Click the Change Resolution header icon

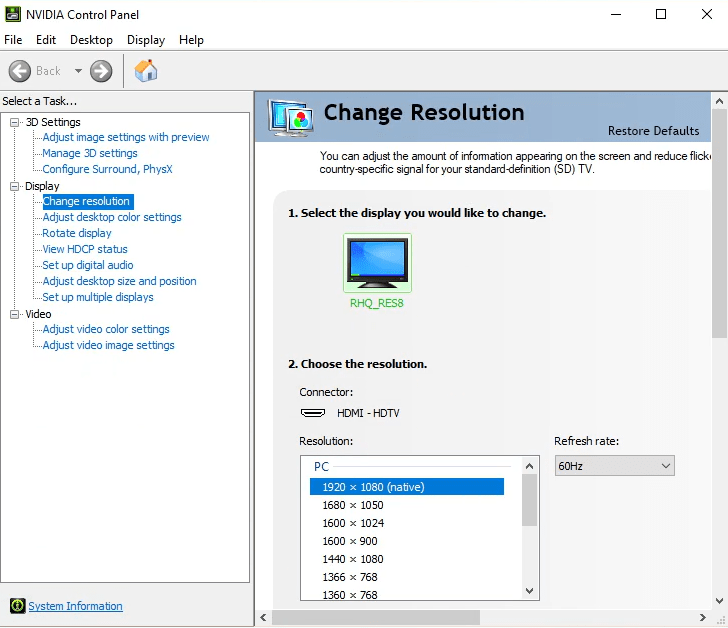click(x=291, y=117)
